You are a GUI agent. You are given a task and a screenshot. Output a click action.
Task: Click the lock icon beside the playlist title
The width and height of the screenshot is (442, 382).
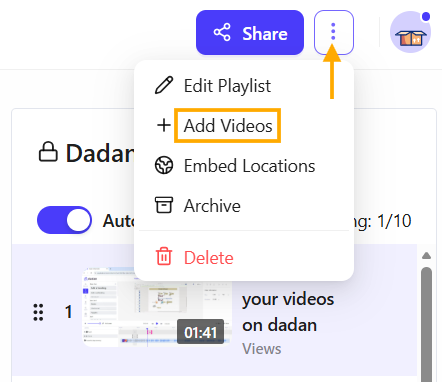[48, 152]
